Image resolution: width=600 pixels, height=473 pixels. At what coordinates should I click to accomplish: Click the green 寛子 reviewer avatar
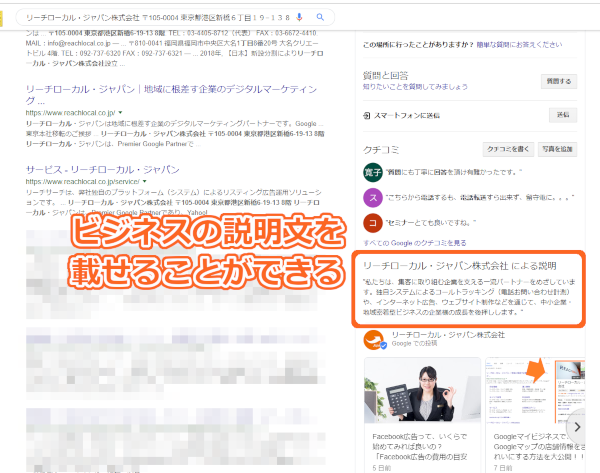point(372,172)
